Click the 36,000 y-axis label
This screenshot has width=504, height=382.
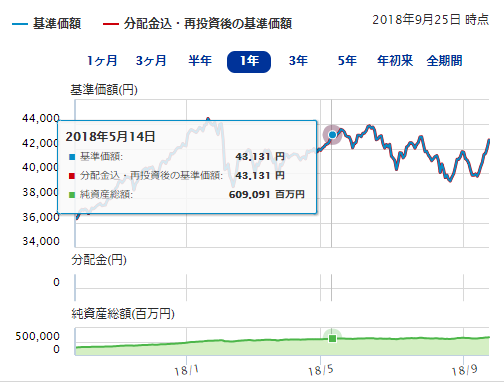click(41, 217)
